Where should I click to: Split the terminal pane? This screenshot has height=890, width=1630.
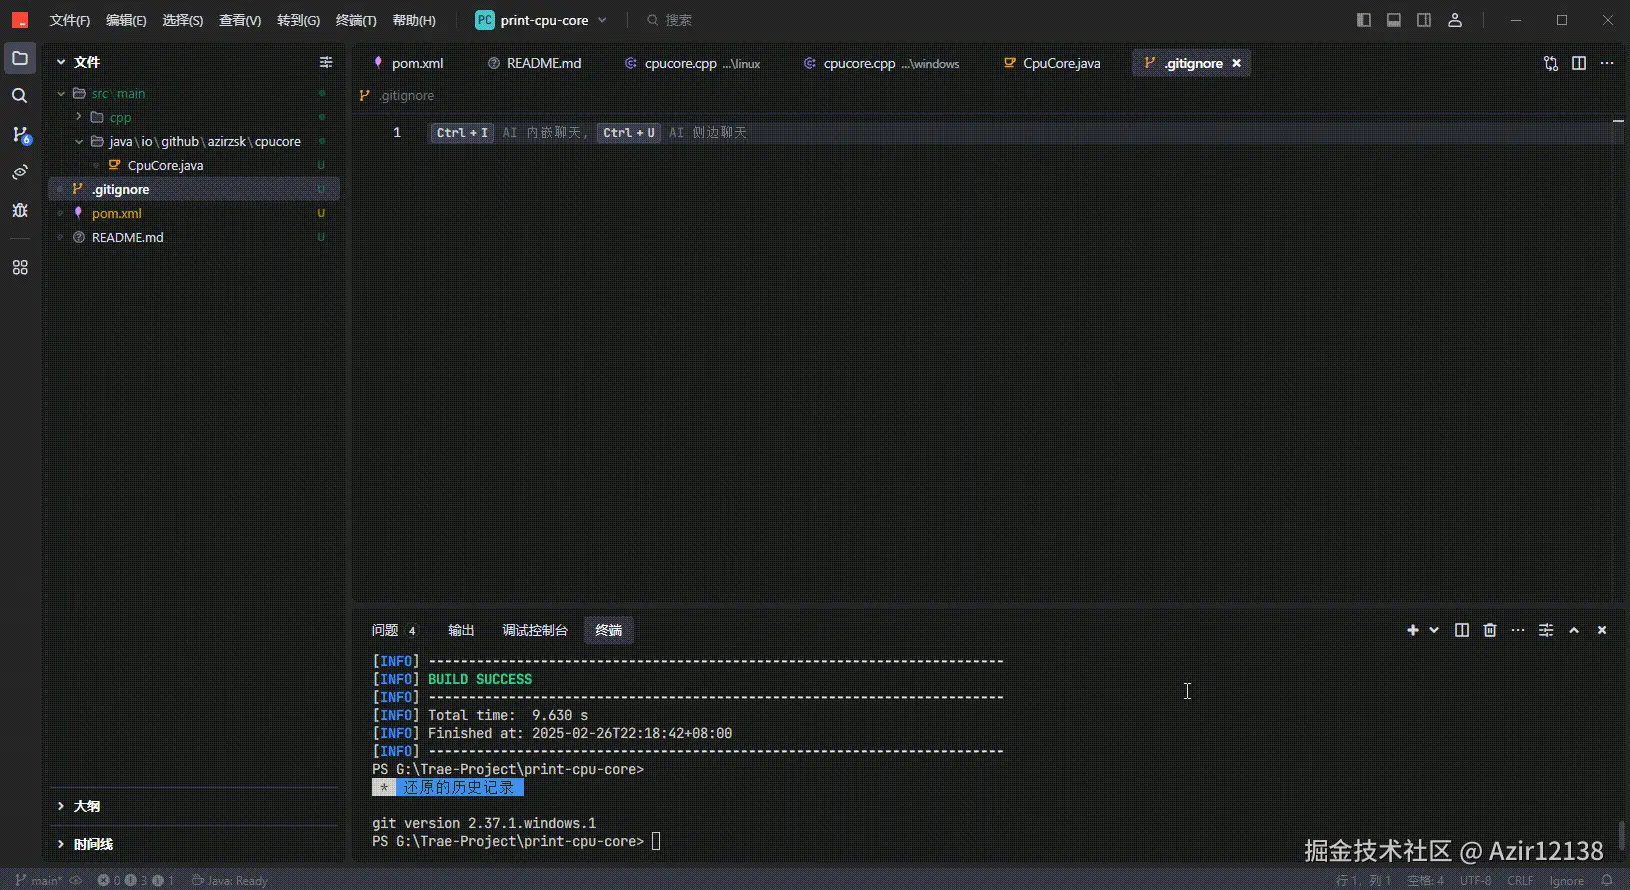[1462, 630]
